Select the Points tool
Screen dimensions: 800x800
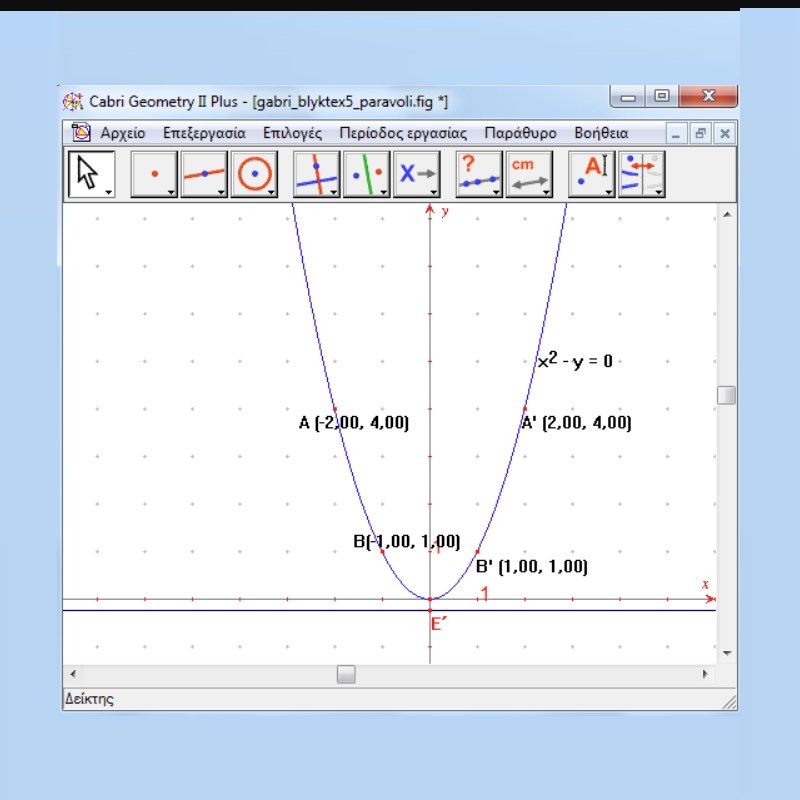coord(154,173)
